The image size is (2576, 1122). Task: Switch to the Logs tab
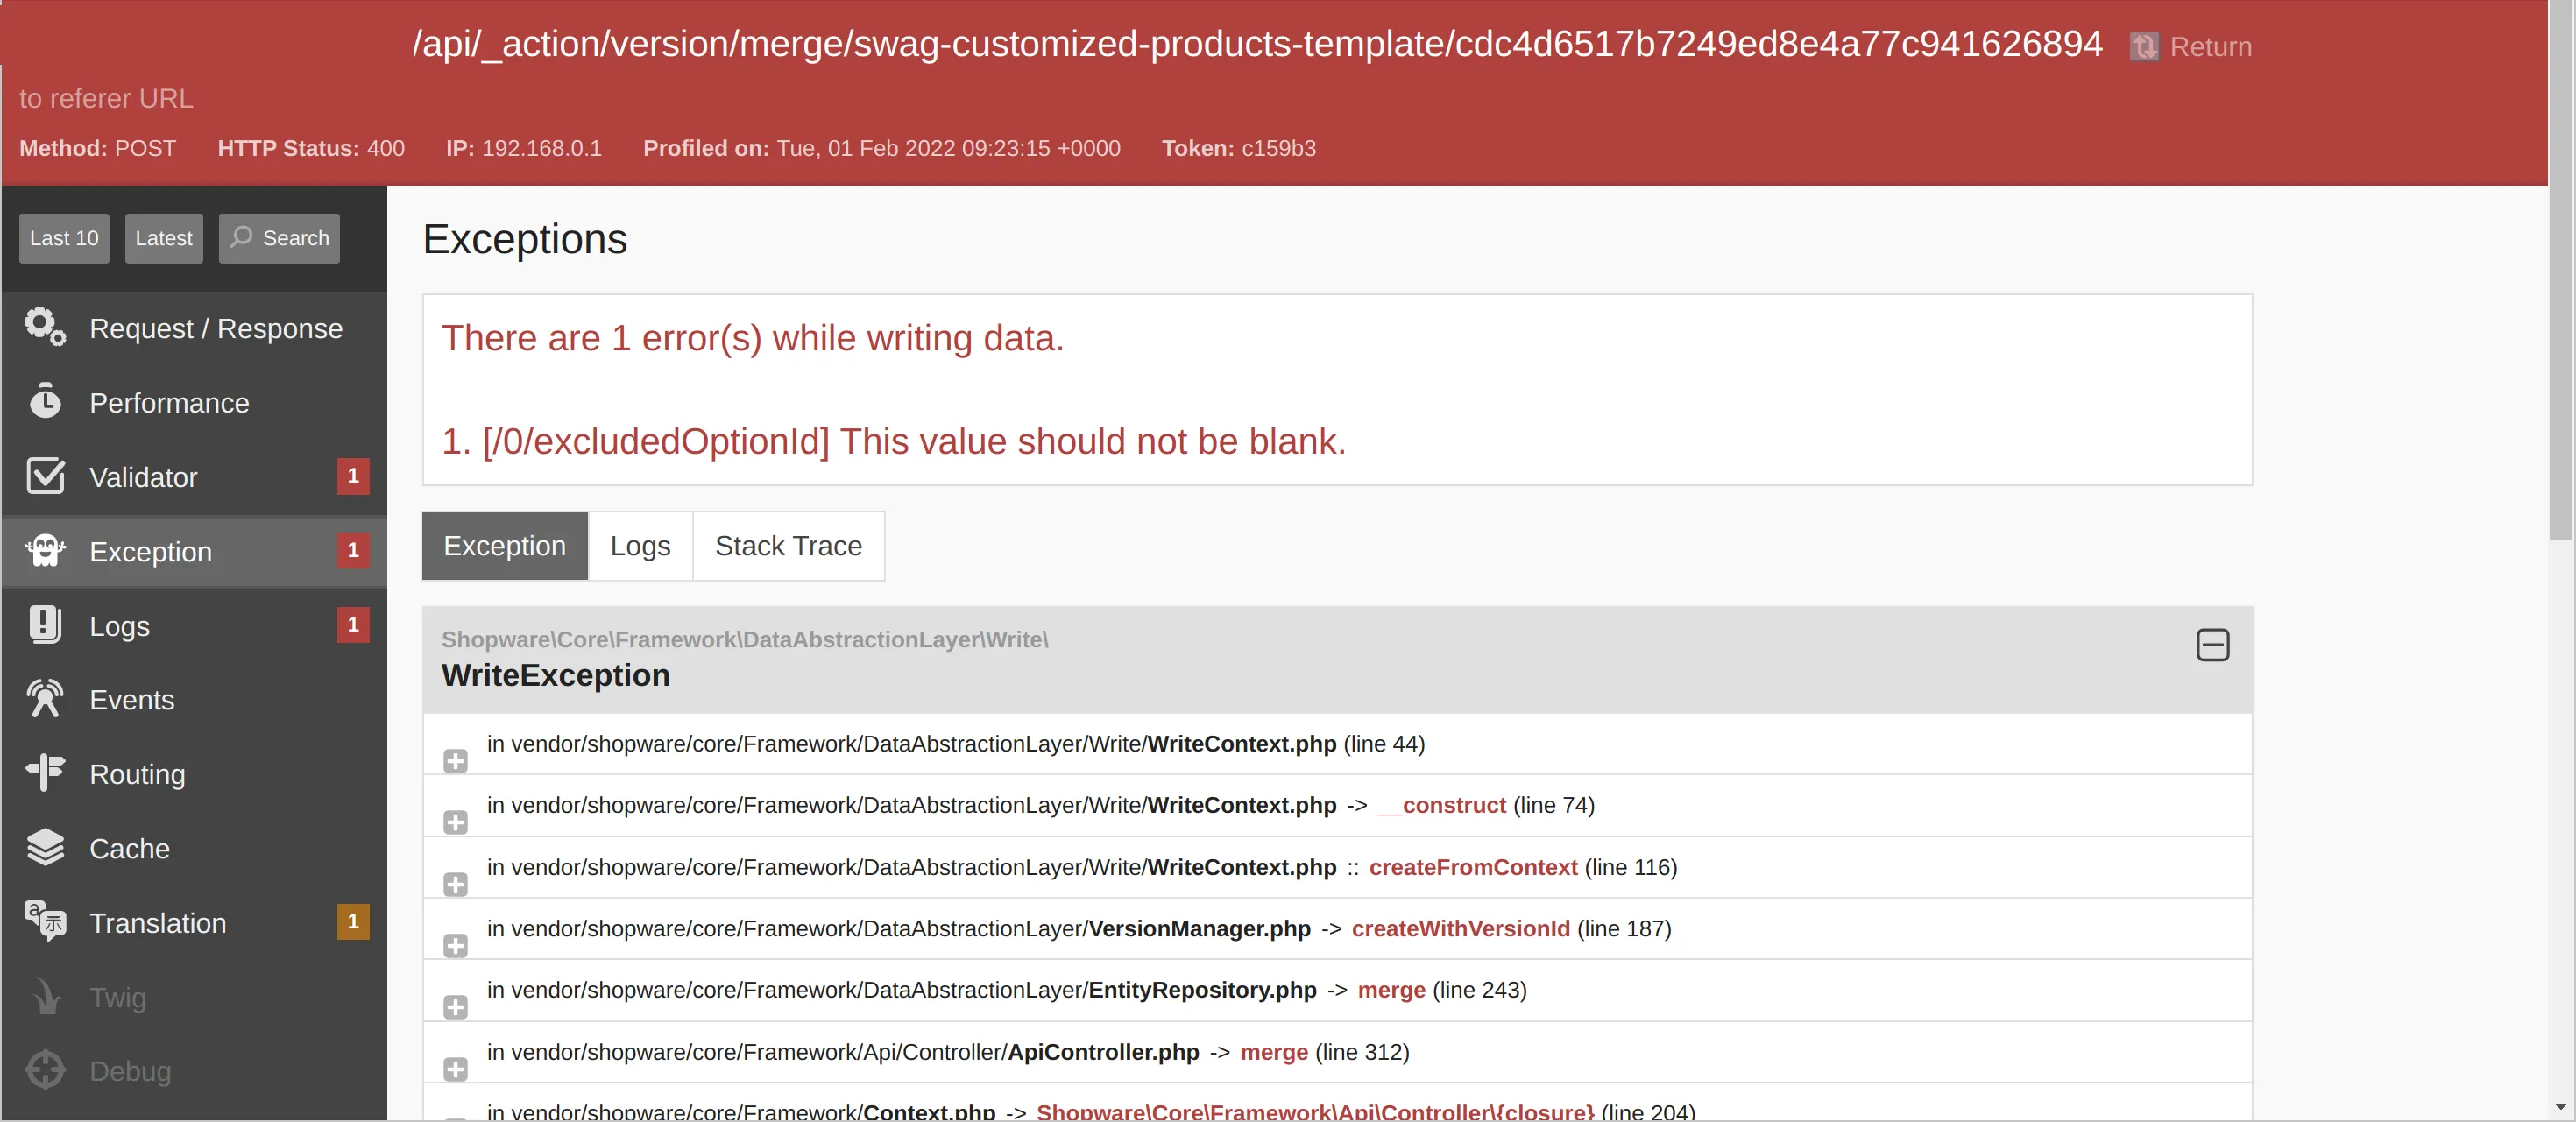(x=640, y=546)
